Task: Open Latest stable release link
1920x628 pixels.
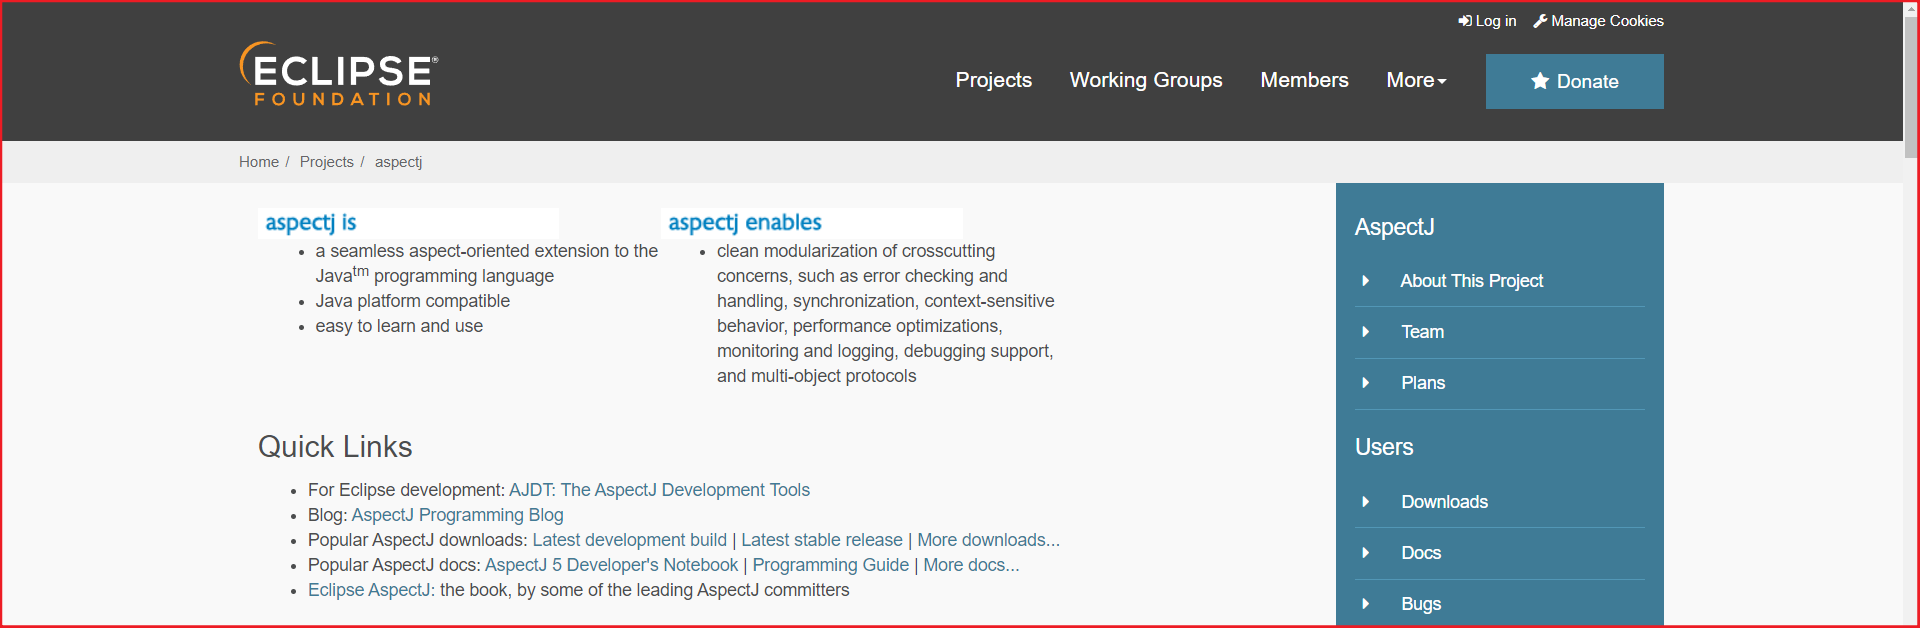Action: pos(821,540)
